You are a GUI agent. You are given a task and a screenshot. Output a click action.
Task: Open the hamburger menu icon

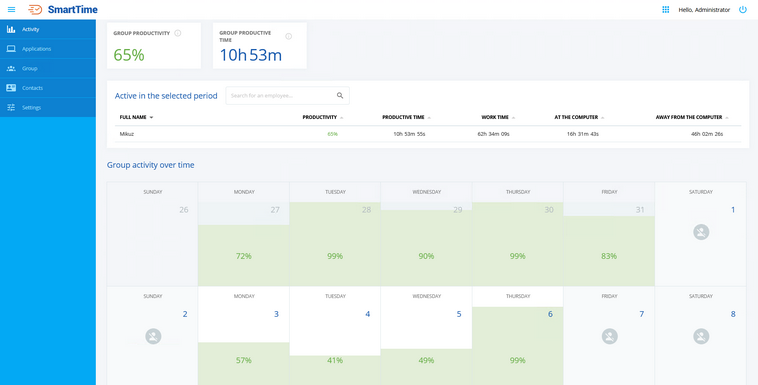coord(12,10)
